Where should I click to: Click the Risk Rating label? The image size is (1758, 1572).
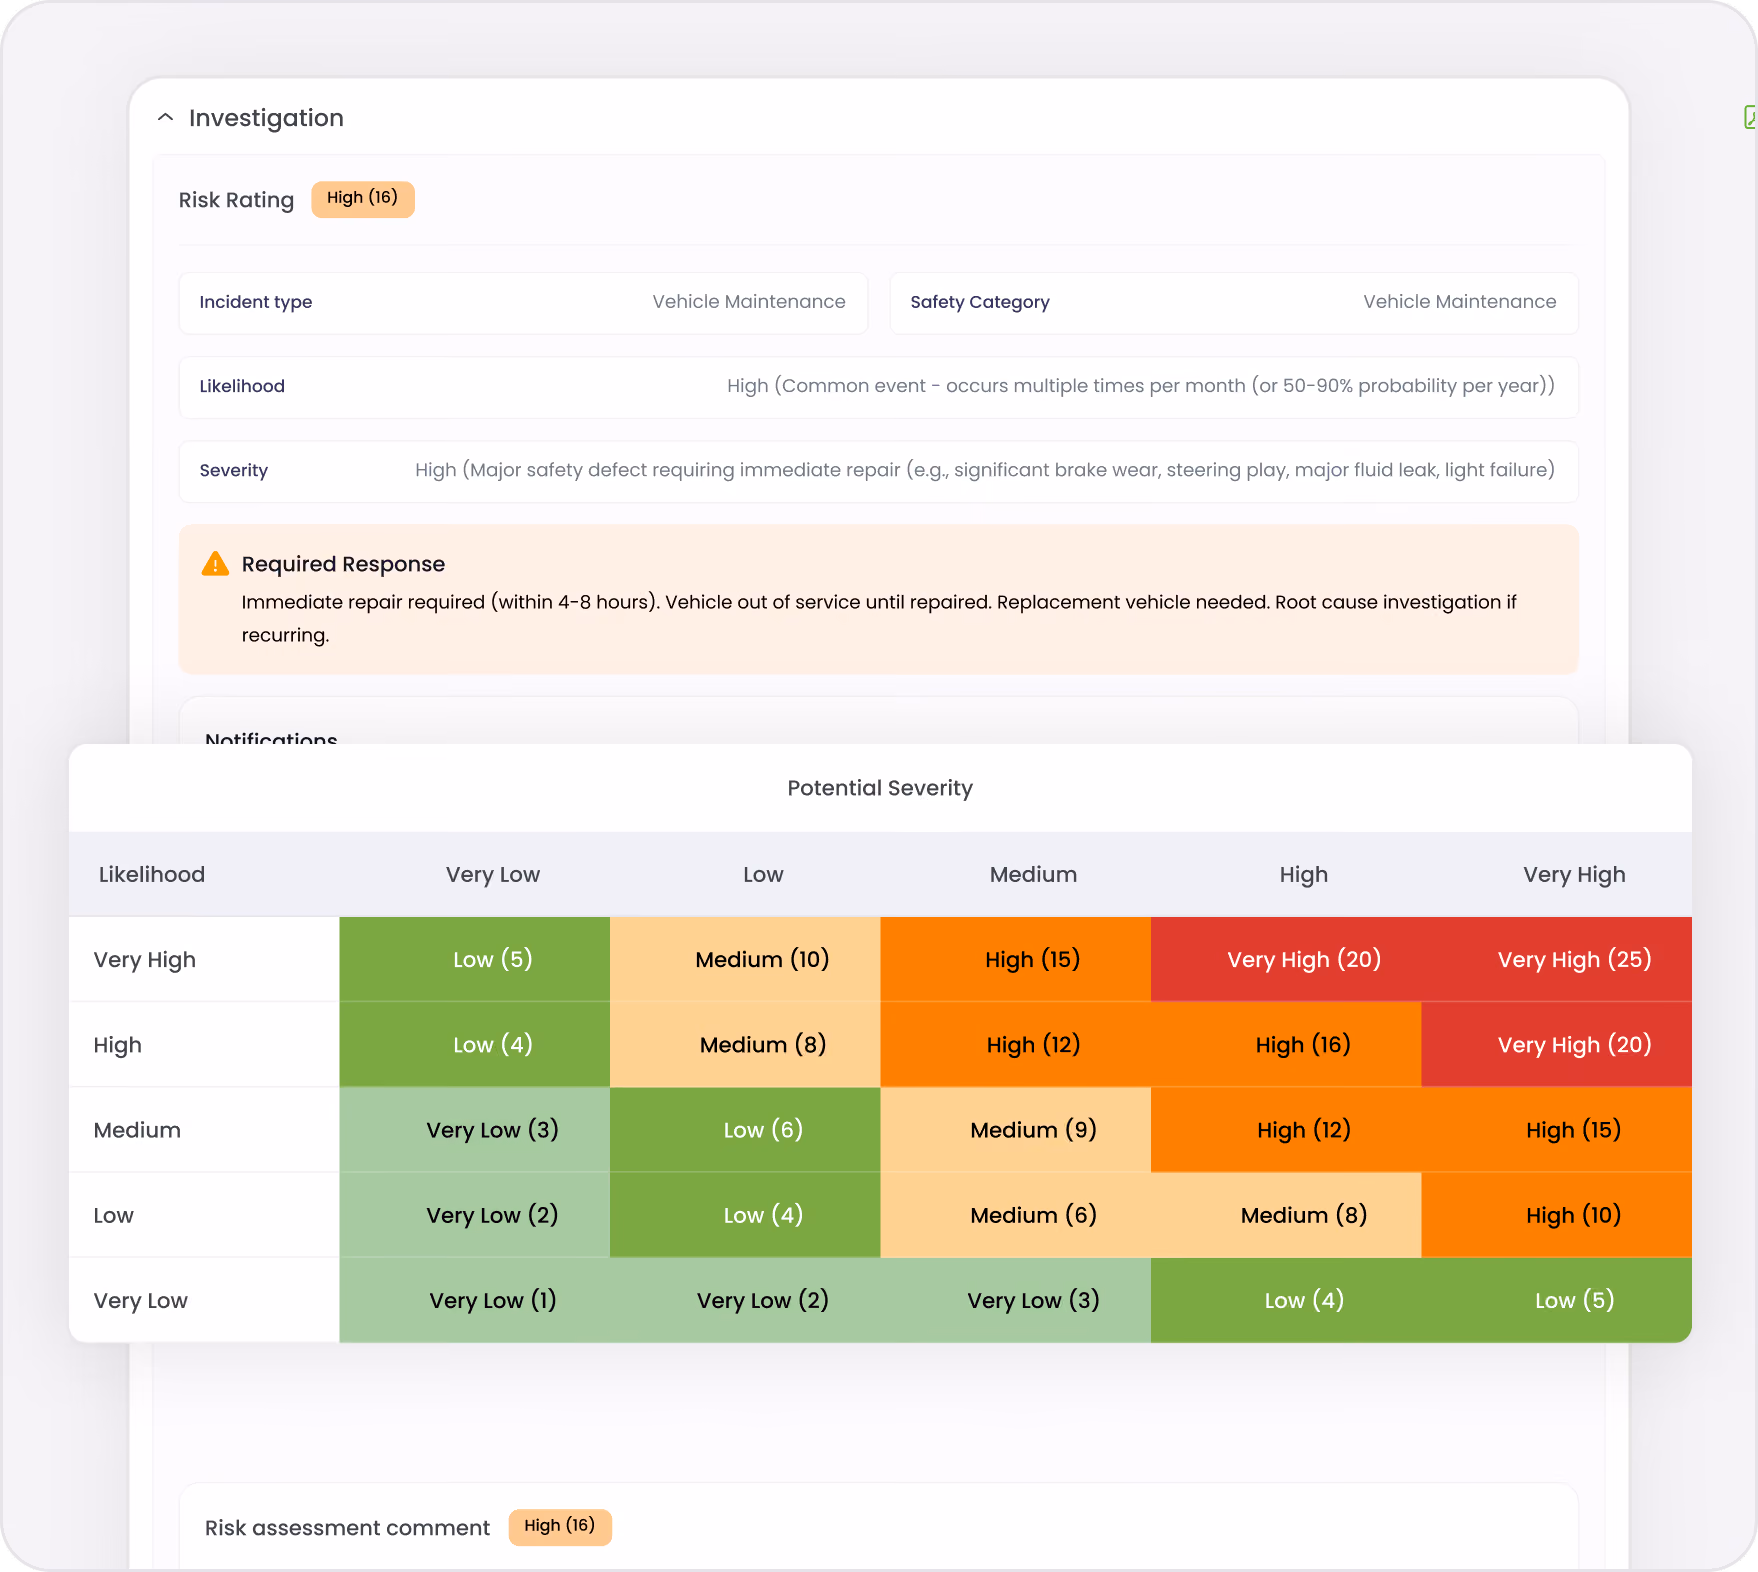click(236, 200)
